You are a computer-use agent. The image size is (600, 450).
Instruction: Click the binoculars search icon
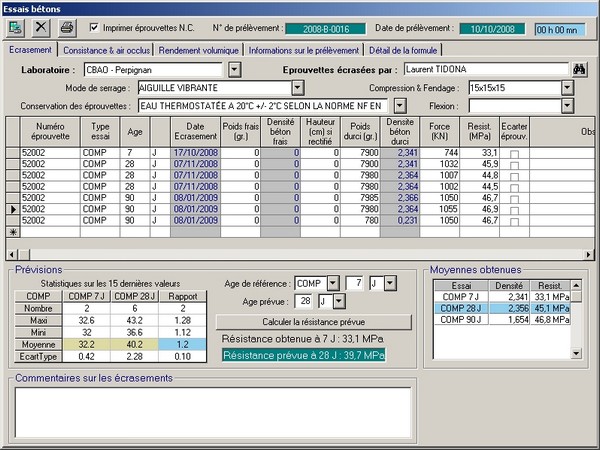[579, 70]
